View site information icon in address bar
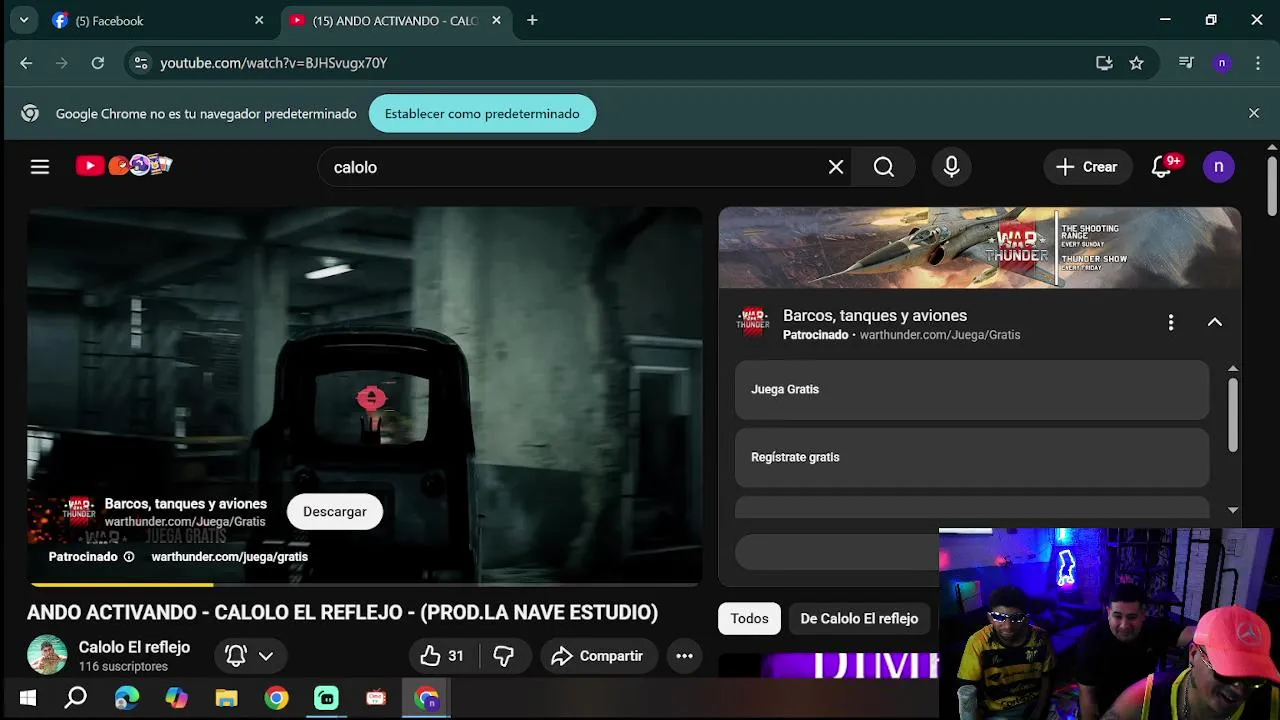Screen dimensions: 1280x720 pyautogui.click(x=141, y=63)
